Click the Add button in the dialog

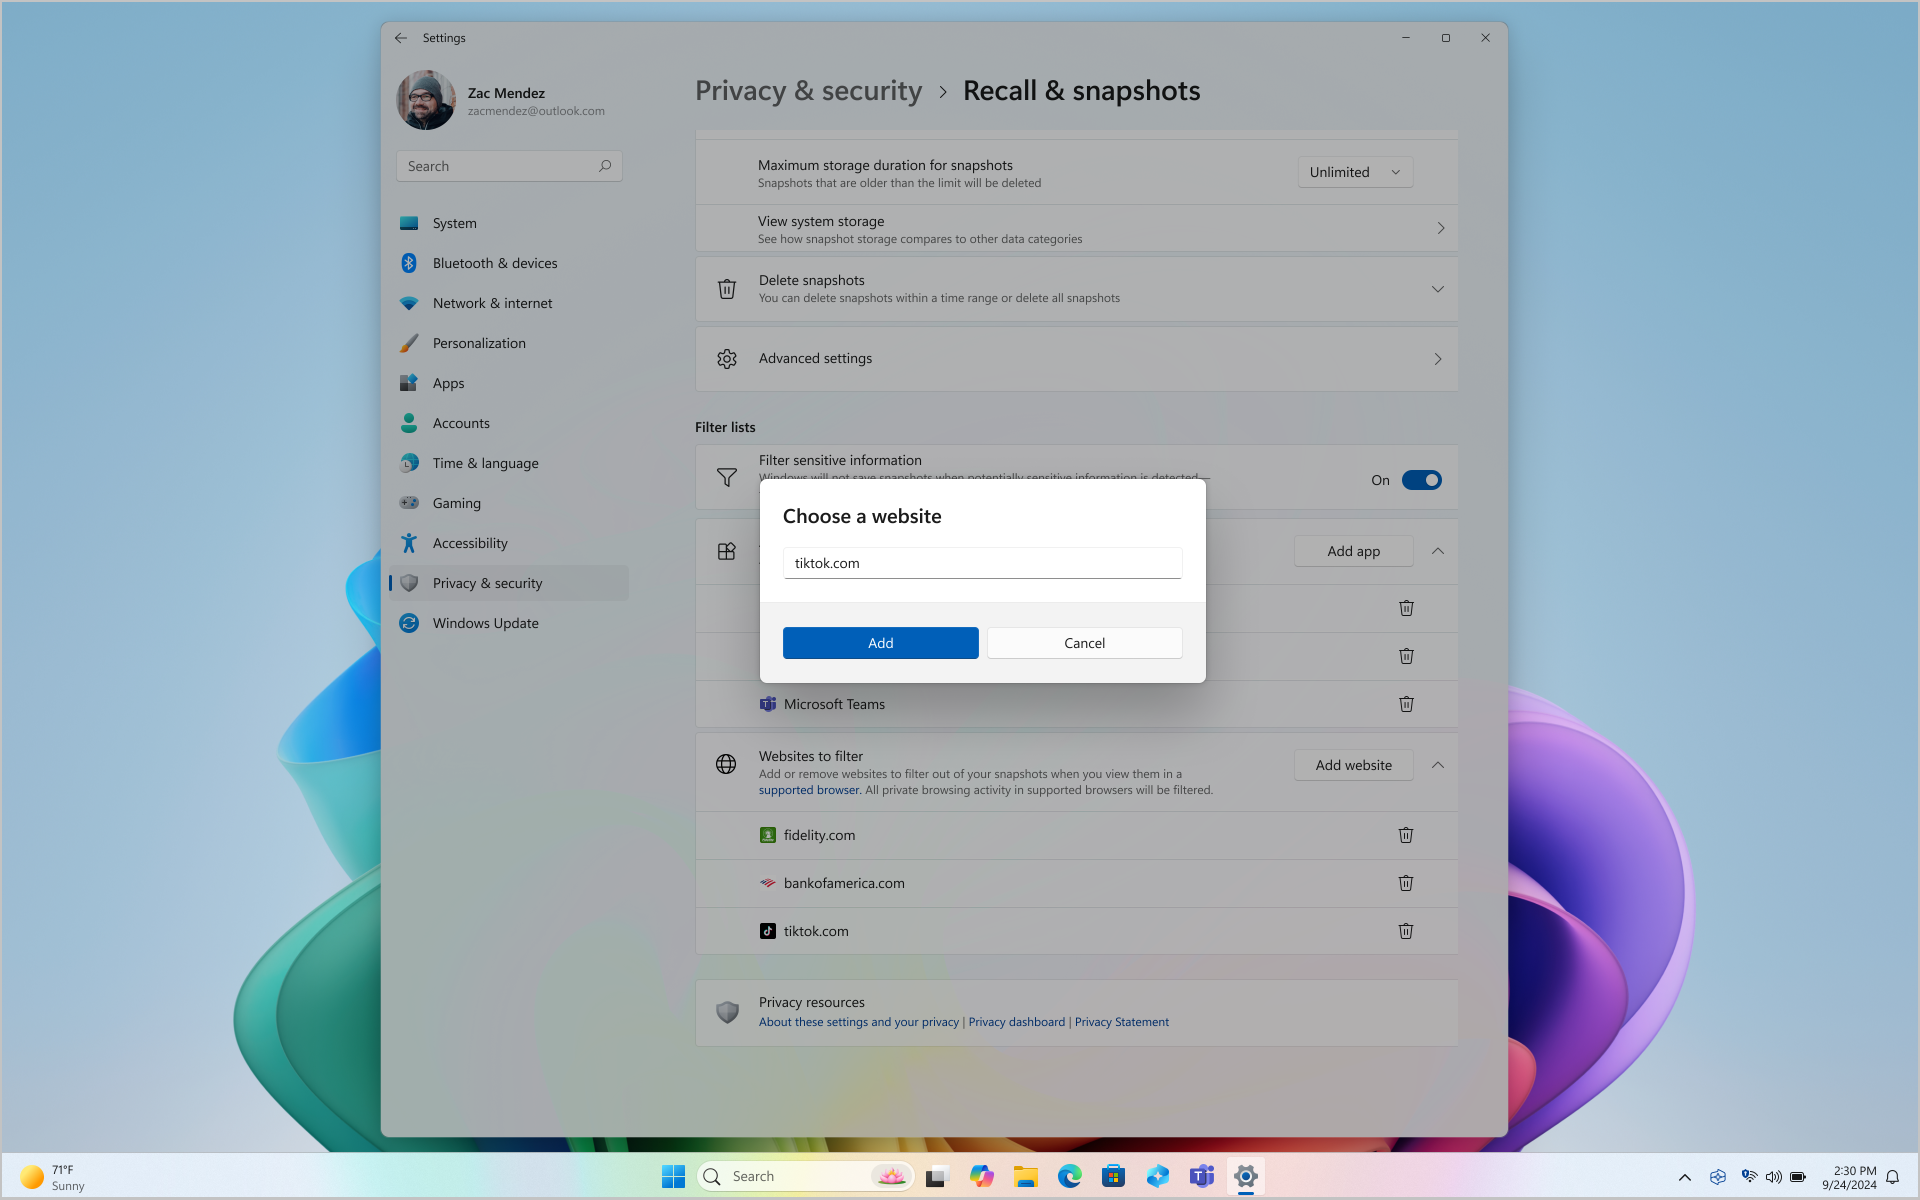point(881,643)
